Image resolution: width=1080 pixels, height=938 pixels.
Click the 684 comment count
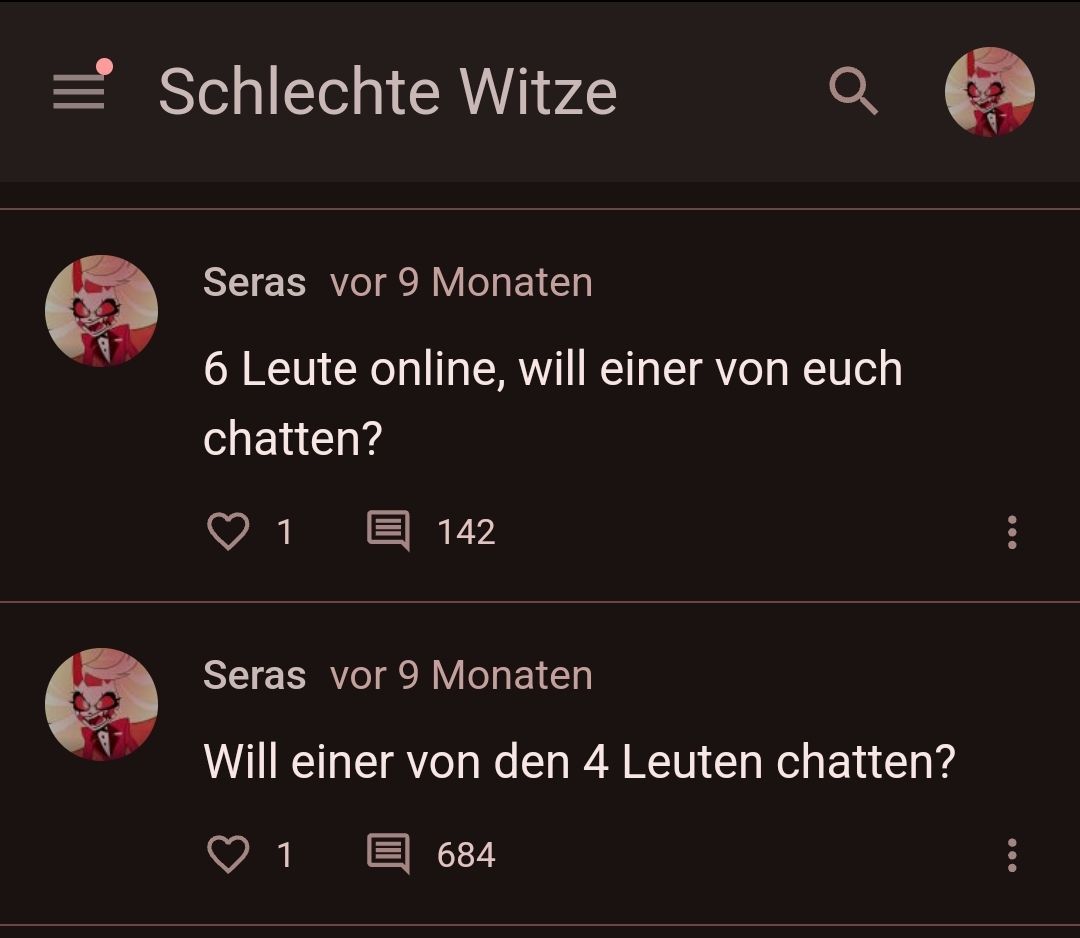[466, 856]
